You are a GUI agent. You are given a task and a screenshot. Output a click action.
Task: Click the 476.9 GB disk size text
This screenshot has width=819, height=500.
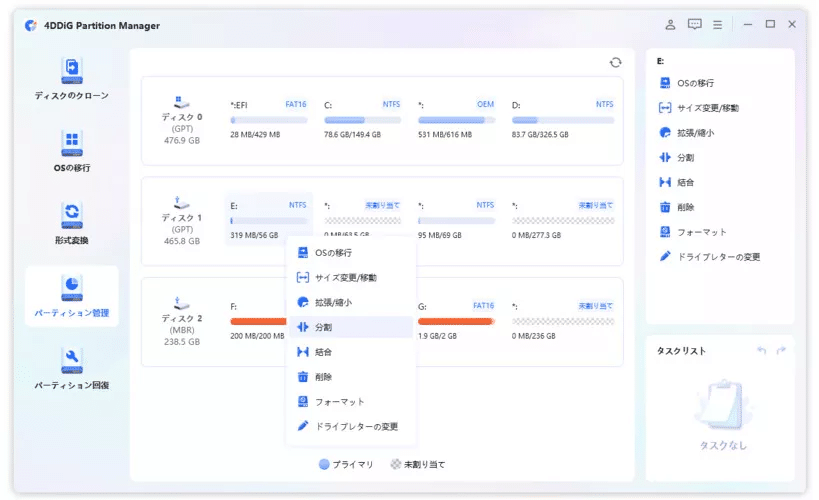tap(182, 141)
